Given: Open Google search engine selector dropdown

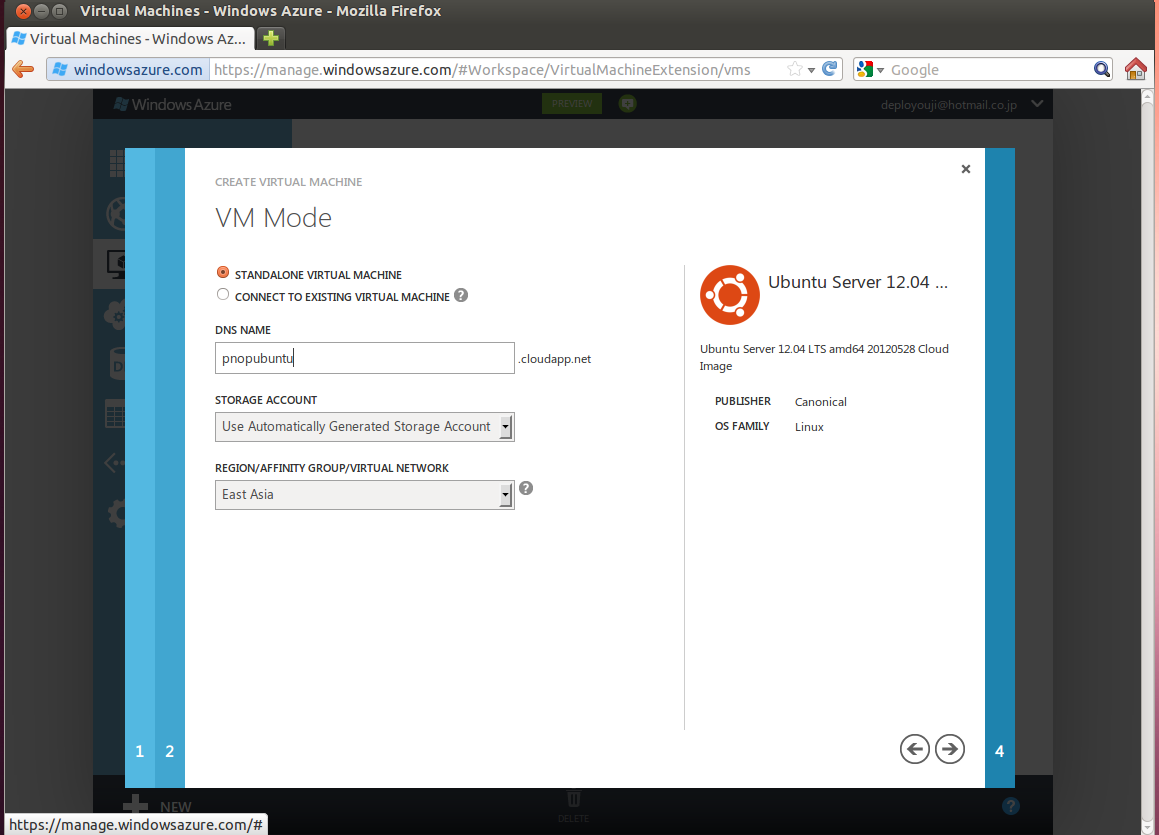Looking at the screenshot, I should (x=870, y=69).
